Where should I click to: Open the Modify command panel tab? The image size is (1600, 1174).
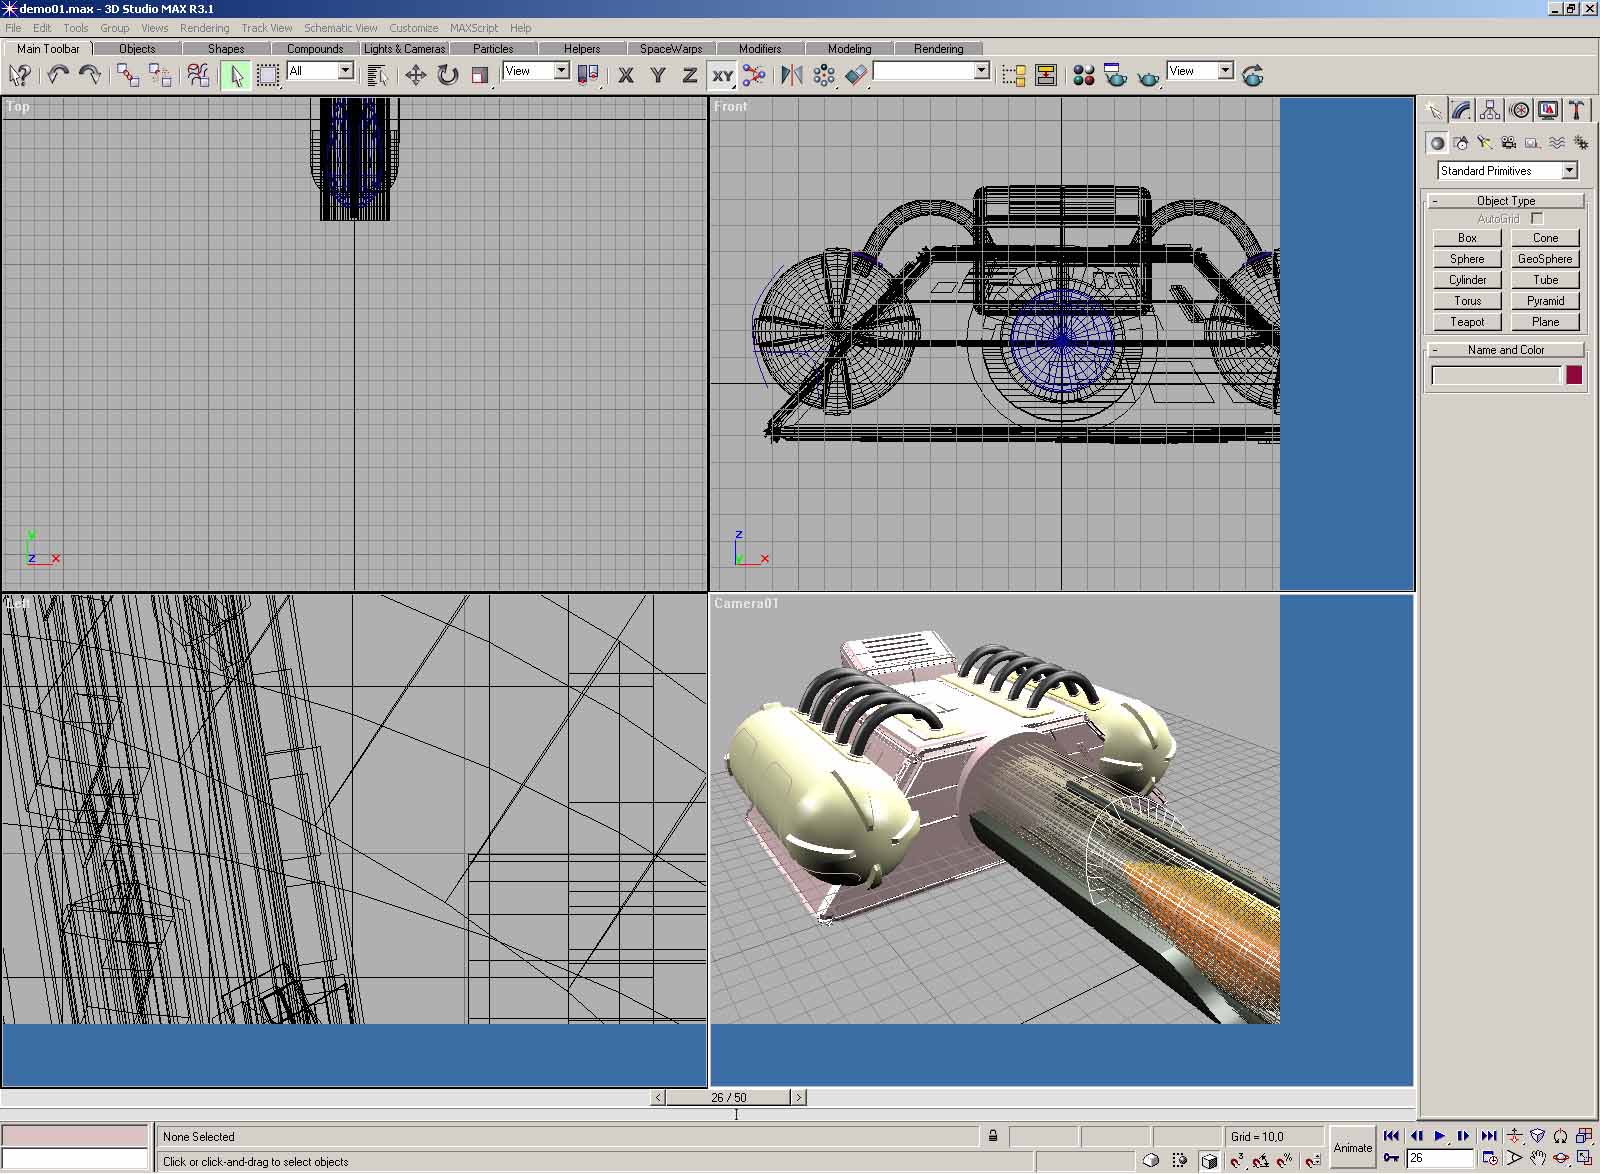pos(1462,110)
